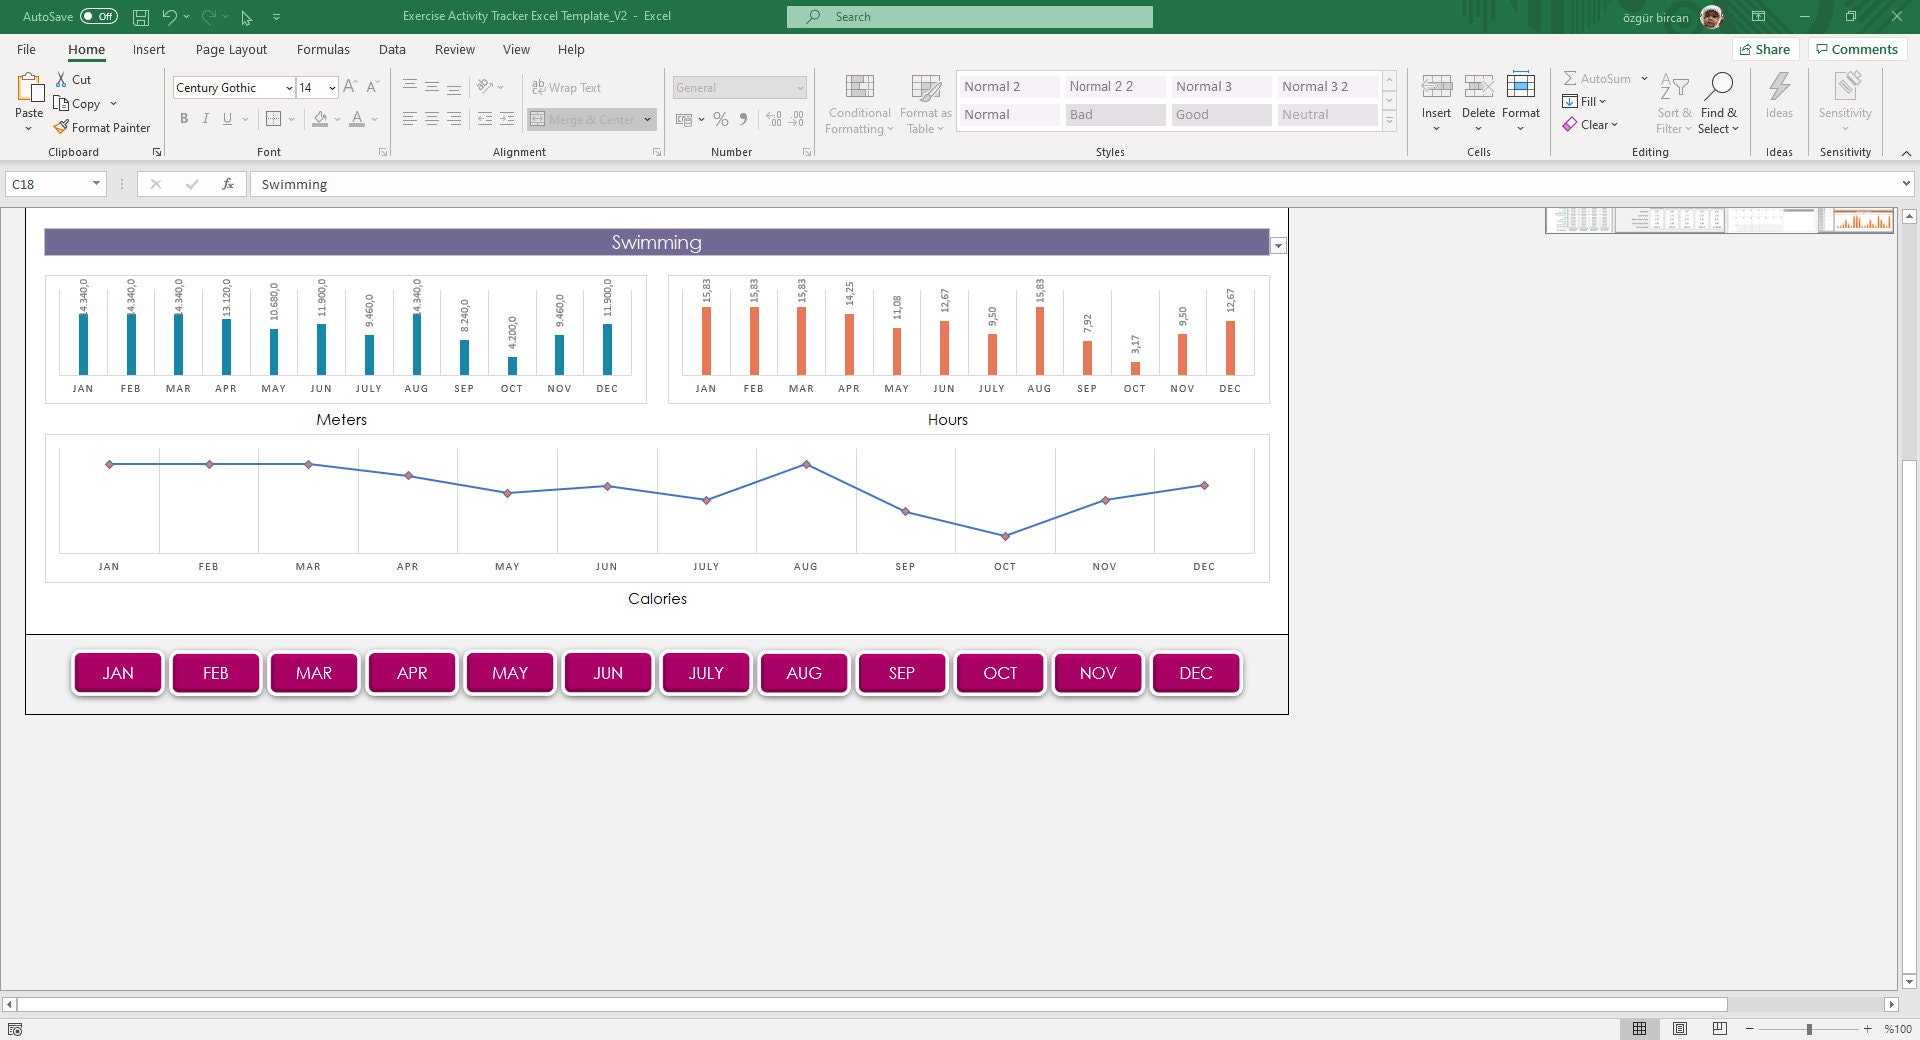The height and width of the screenshot is (1040, 1920).
Task: Open Conditional Formatting options
Action: pyautogui.click(x=858, y=103)
